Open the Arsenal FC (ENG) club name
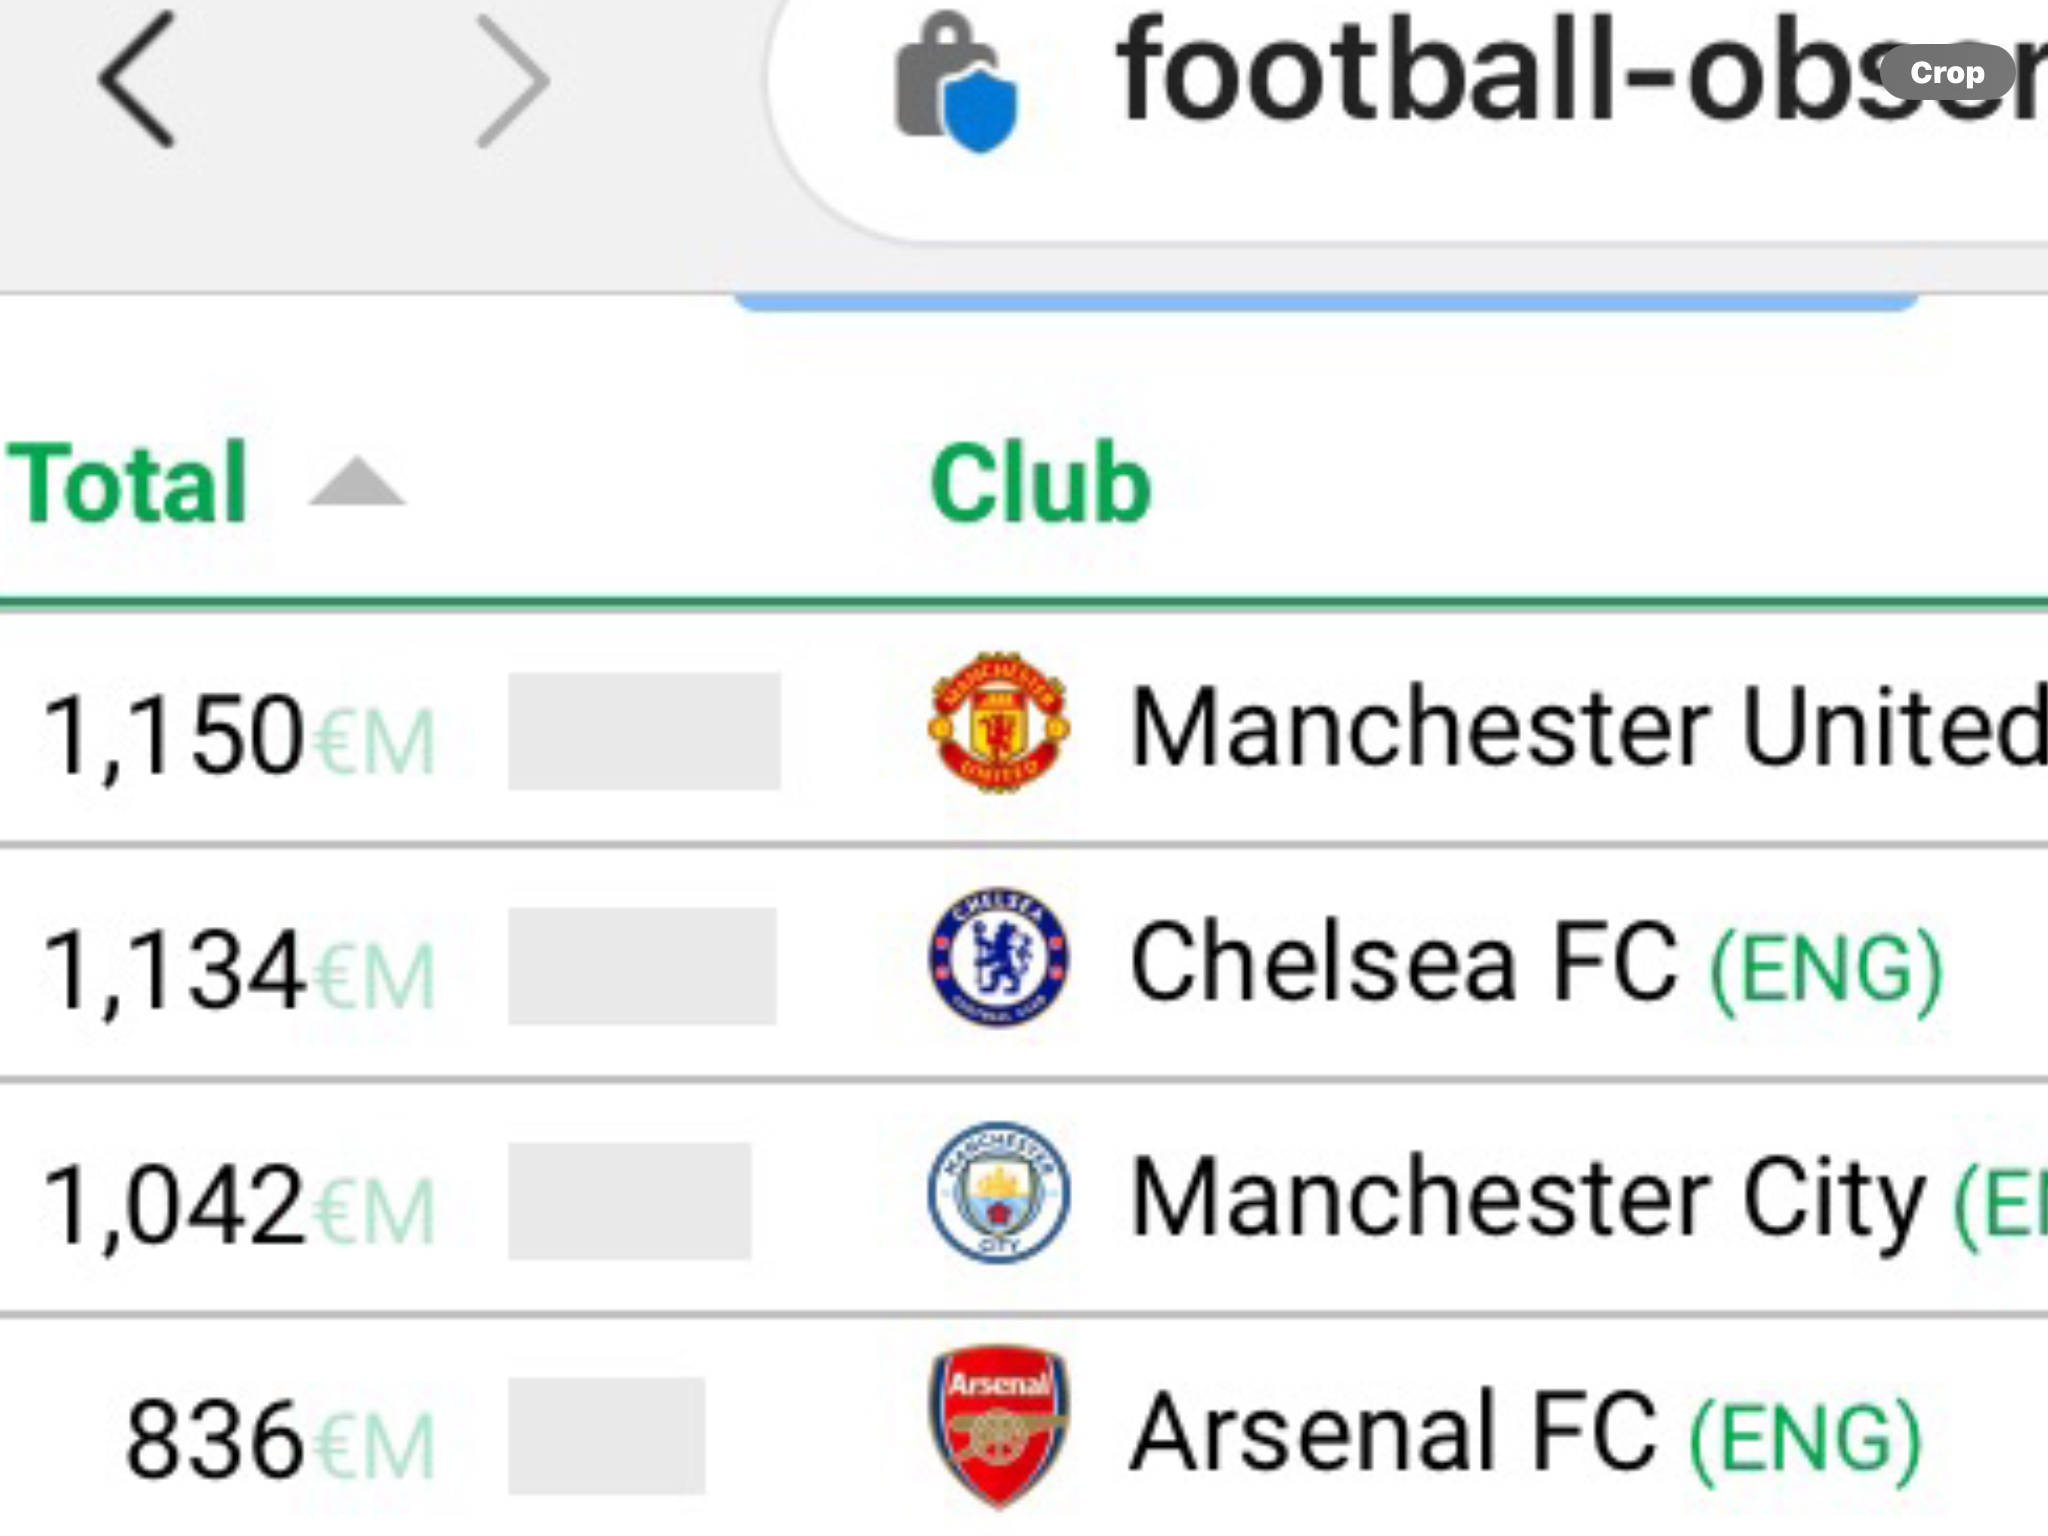Image resolution: width=2048 pixels, height=1536 pixels. pyautogui.click(x=1526, y=1432)
